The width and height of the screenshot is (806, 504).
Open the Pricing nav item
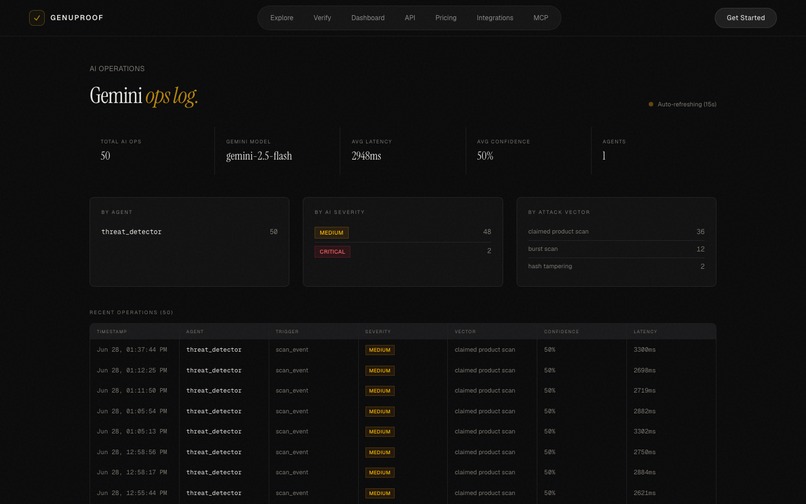[446, 18]
